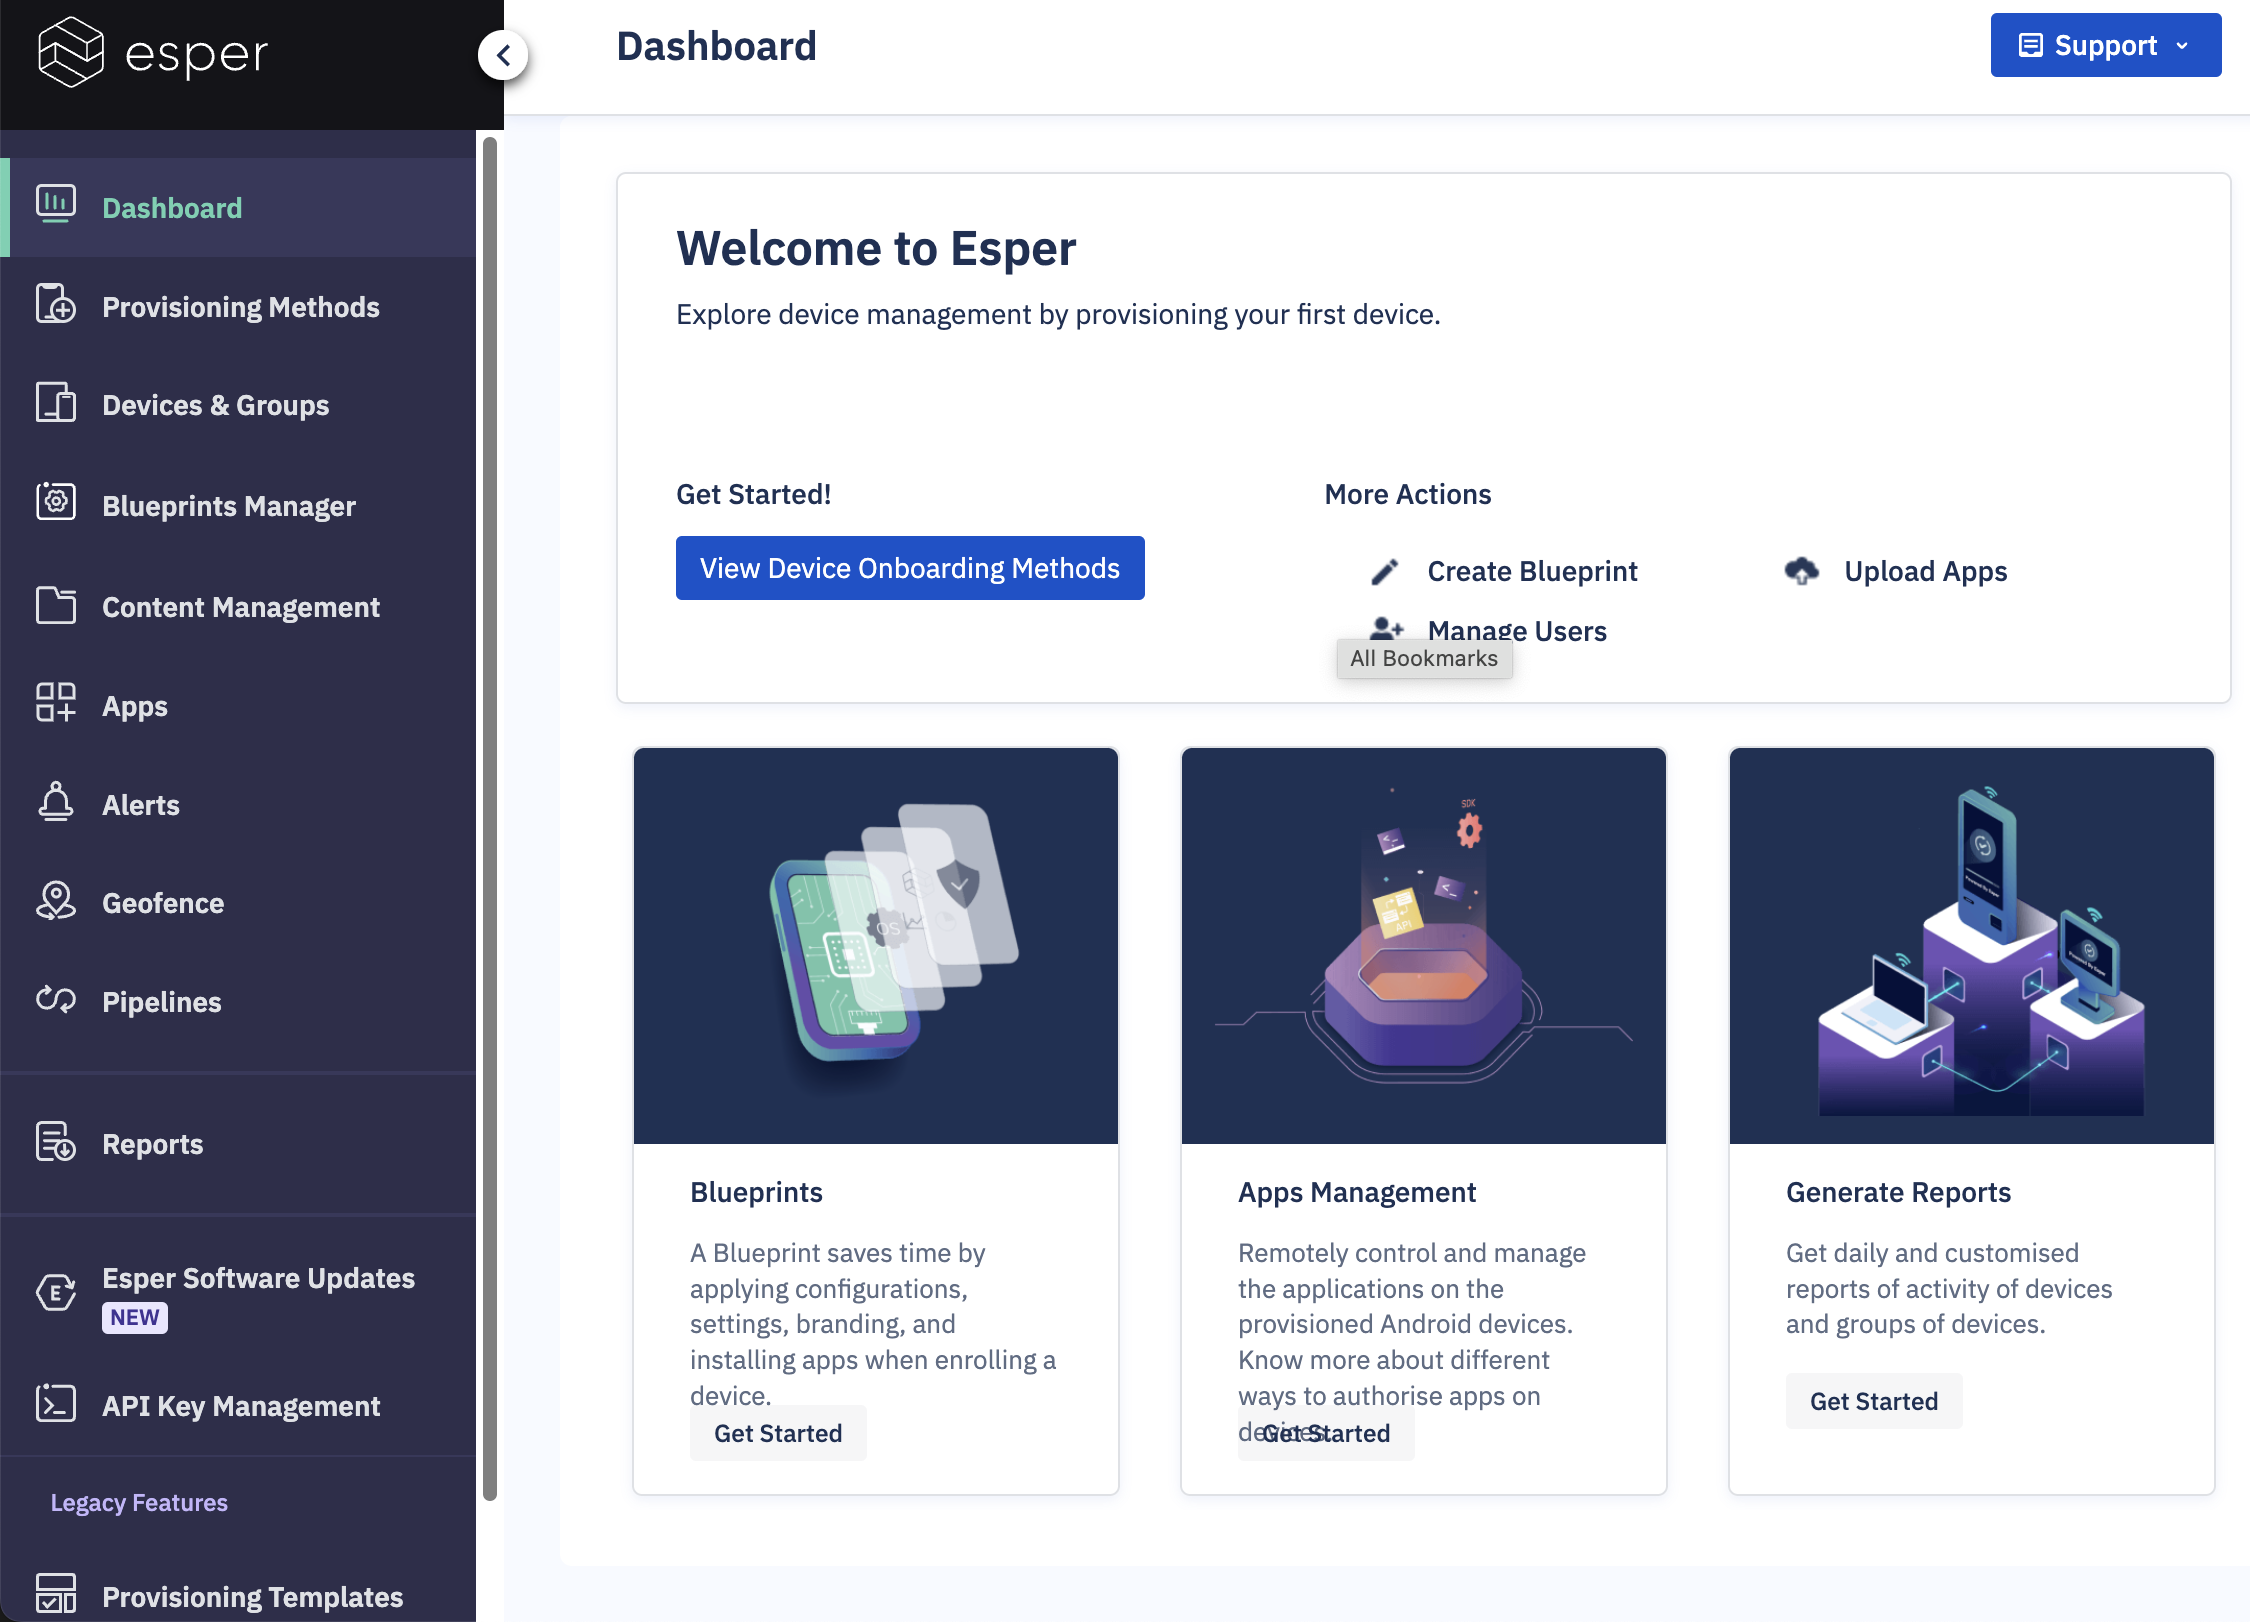Click the Geofence location pin icon
Viewport: 2250px width, 1622px height.
click(x=55, y=901)
